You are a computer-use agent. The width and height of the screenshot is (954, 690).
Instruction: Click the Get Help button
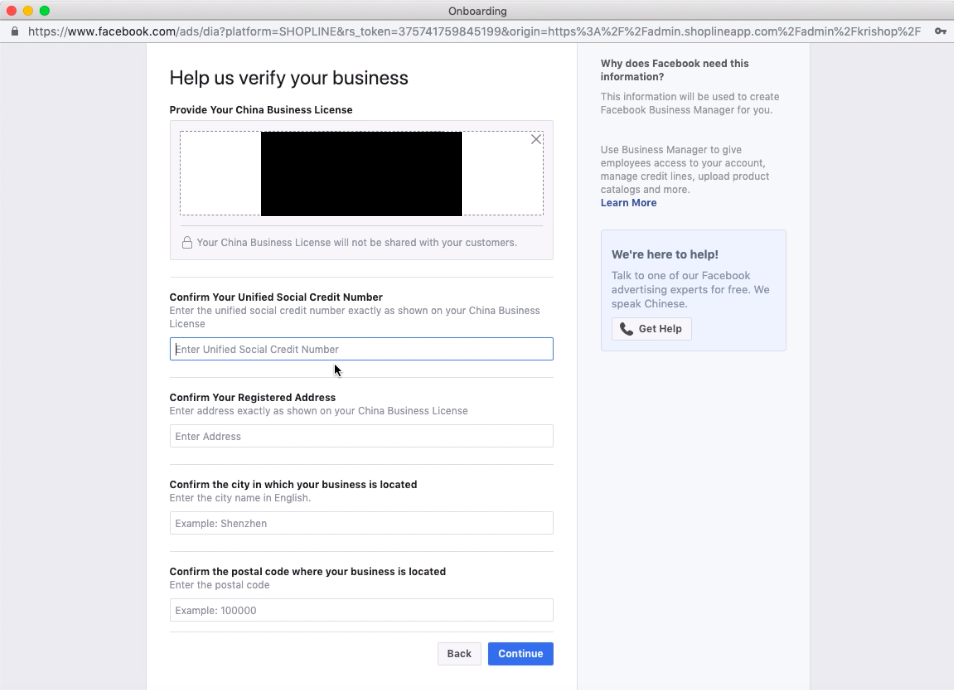(651, 329)
